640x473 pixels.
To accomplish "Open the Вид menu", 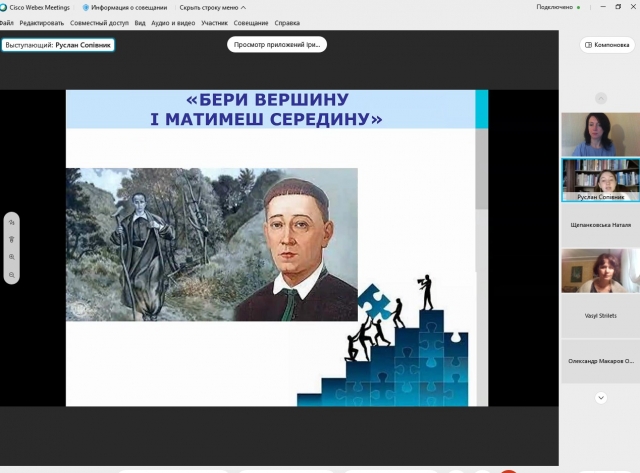I will point(140,23).
